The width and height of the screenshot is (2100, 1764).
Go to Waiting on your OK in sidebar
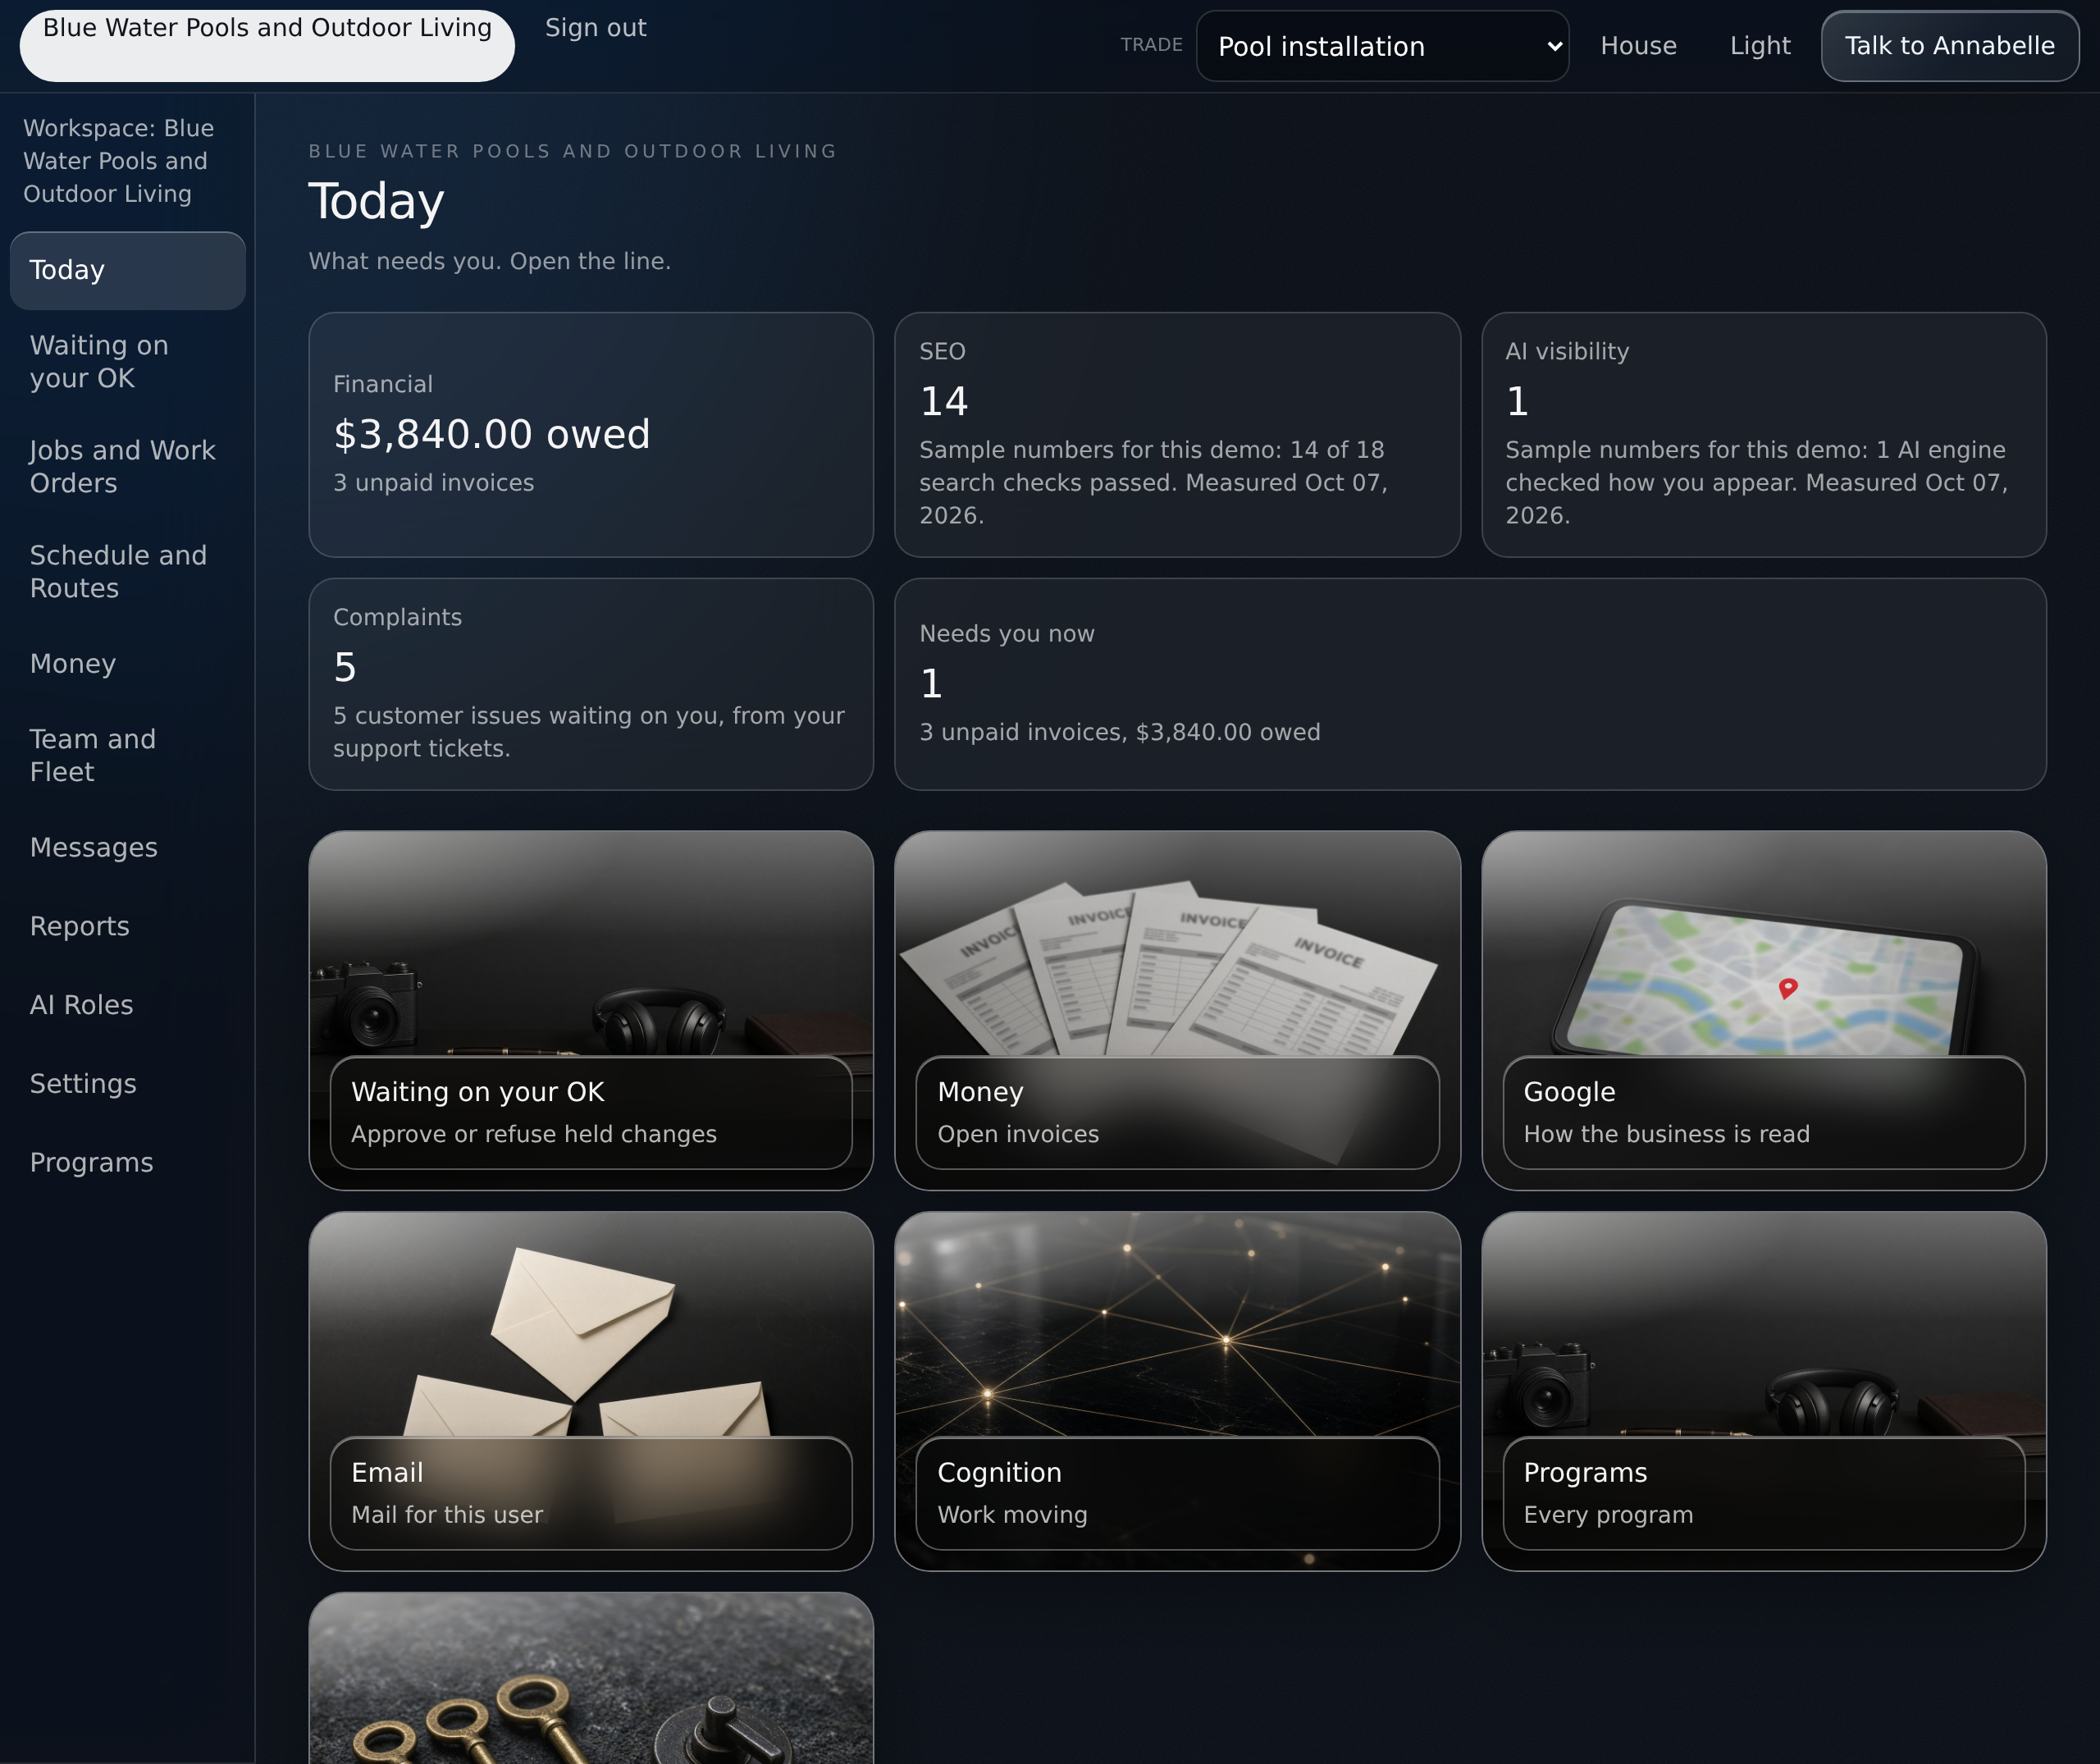(x=128, y=362)
